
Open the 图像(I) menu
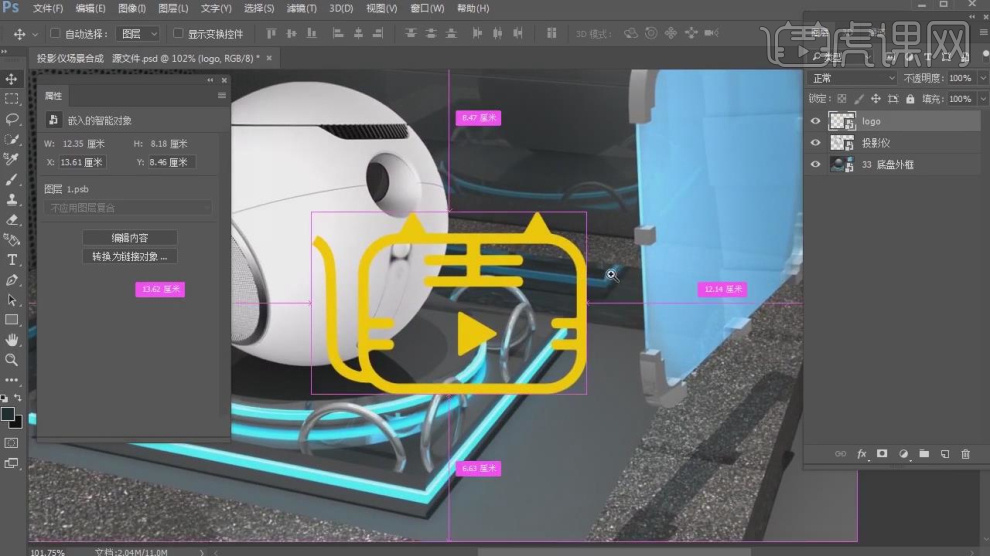133,8
